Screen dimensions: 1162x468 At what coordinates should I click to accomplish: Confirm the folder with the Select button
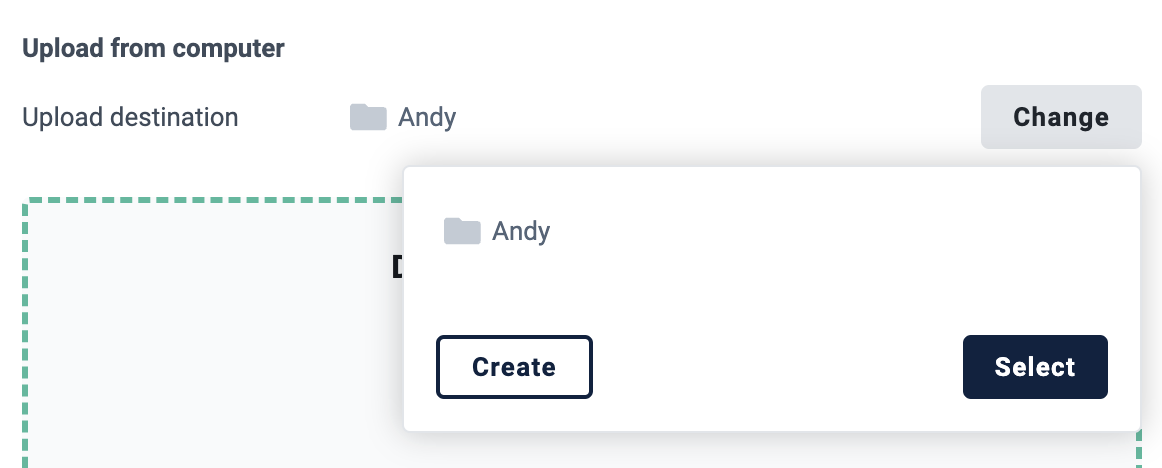pos(1035,367)
